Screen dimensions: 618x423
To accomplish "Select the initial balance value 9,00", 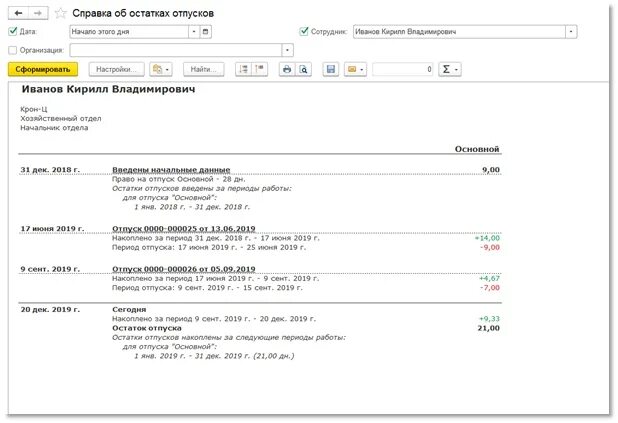I will tap(491, 170).
